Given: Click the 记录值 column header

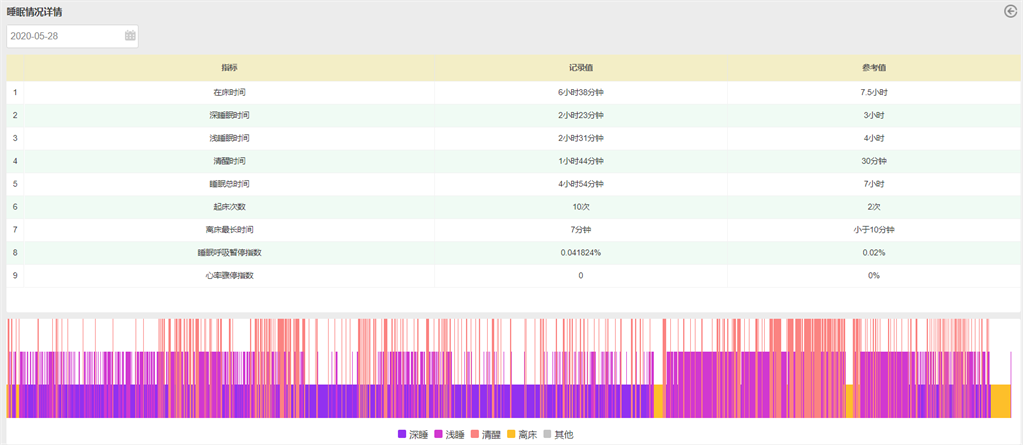Looking at the screenshot, I should pyautogui.click(x=581, y=68).
